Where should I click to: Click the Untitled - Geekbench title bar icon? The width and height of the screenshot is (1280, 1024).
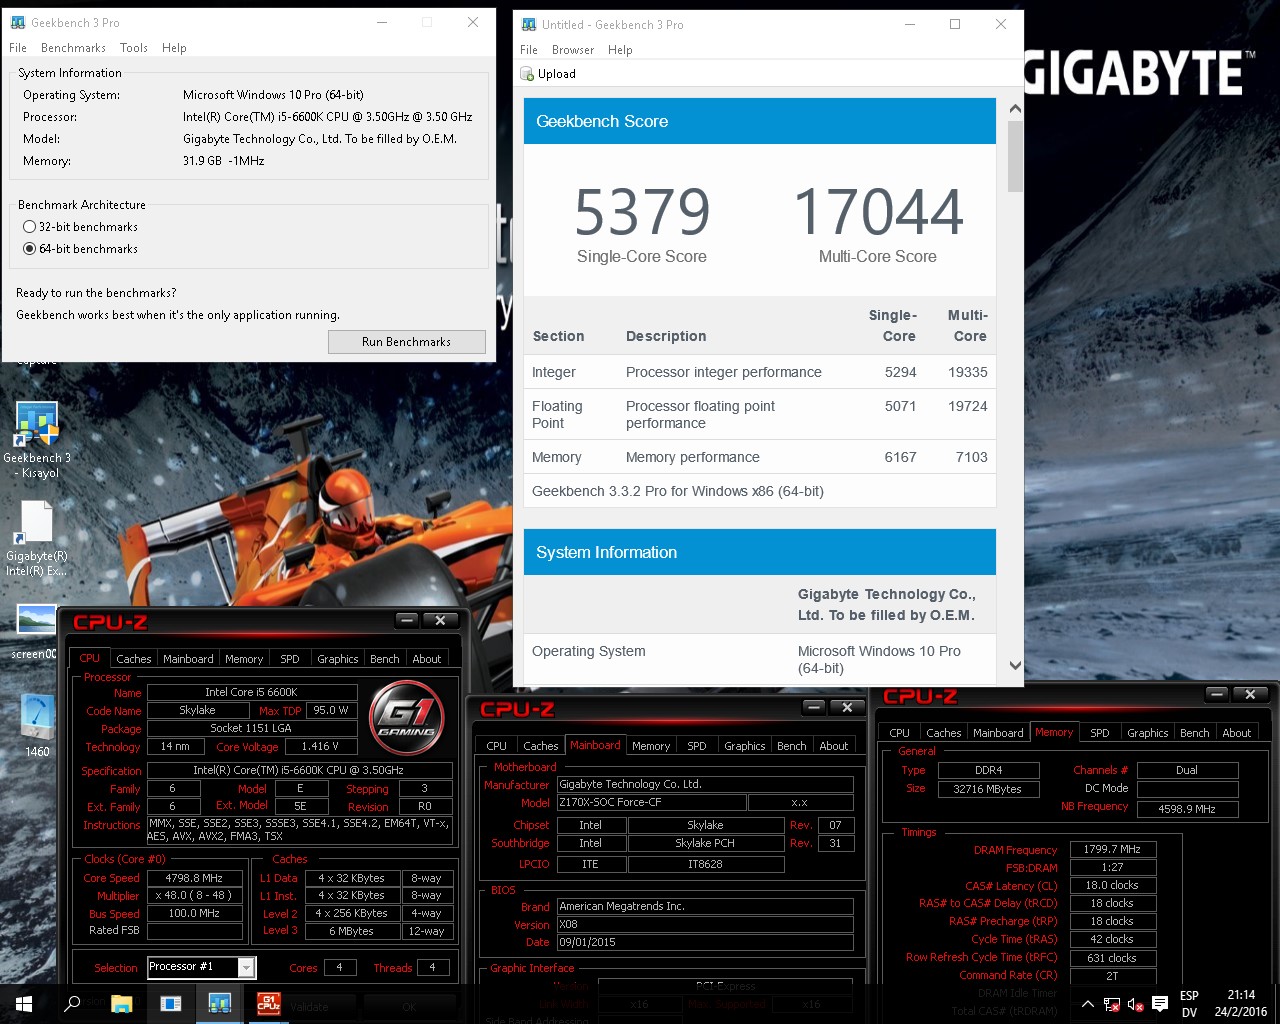click(527, 24)
